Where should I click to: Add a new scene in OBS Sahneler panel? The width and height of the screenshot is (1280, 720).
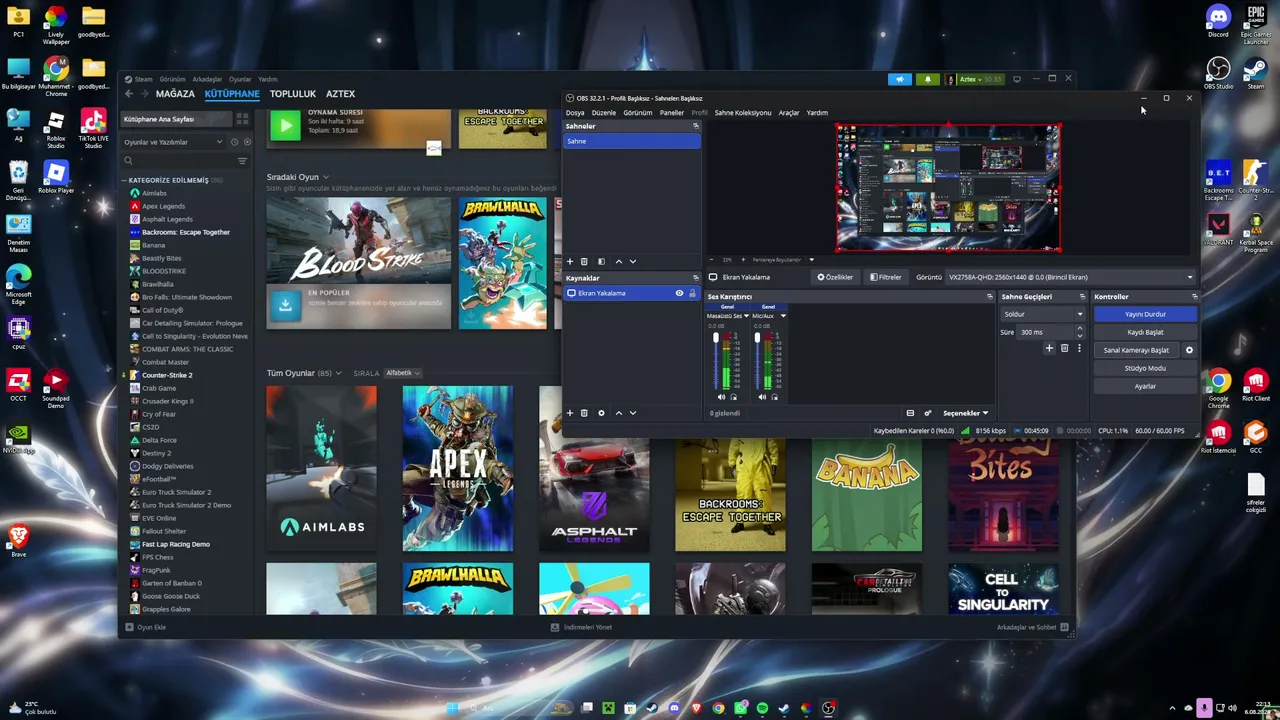571,261
